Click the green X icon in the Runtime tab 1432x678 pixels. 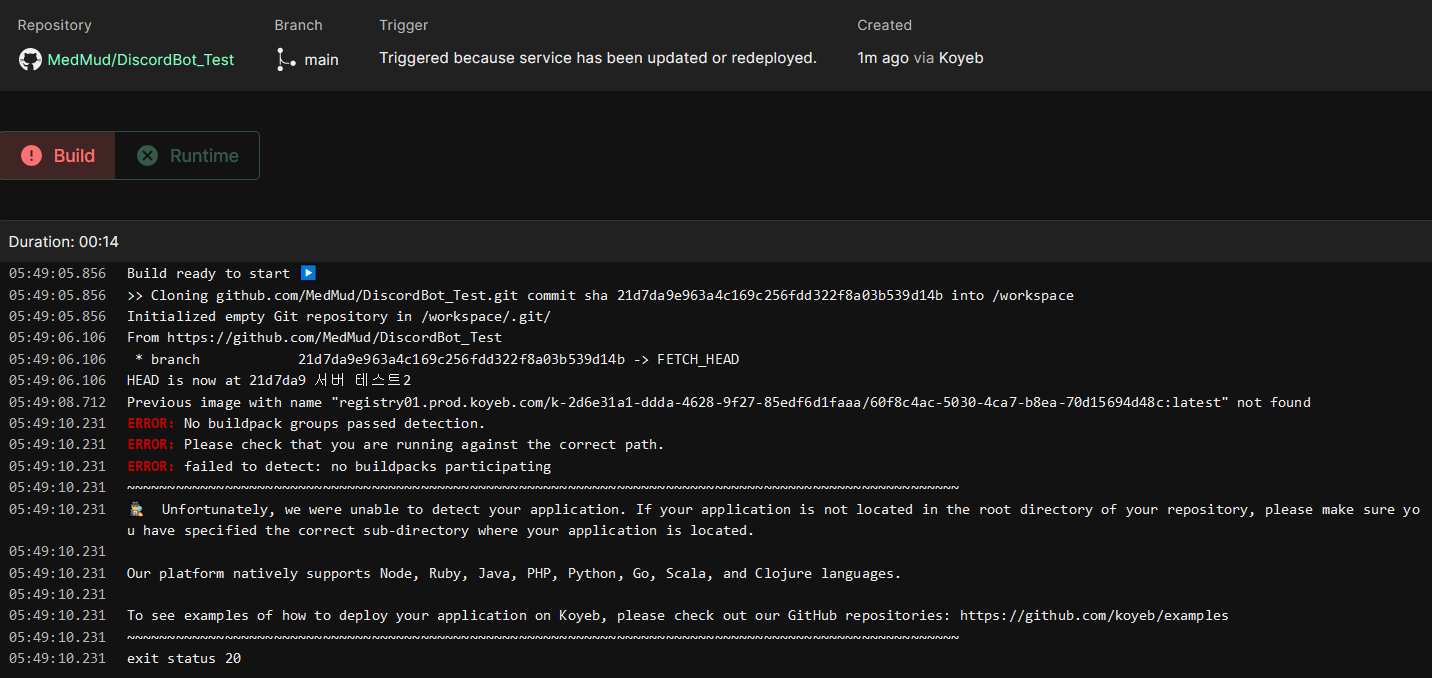point(147,156)
